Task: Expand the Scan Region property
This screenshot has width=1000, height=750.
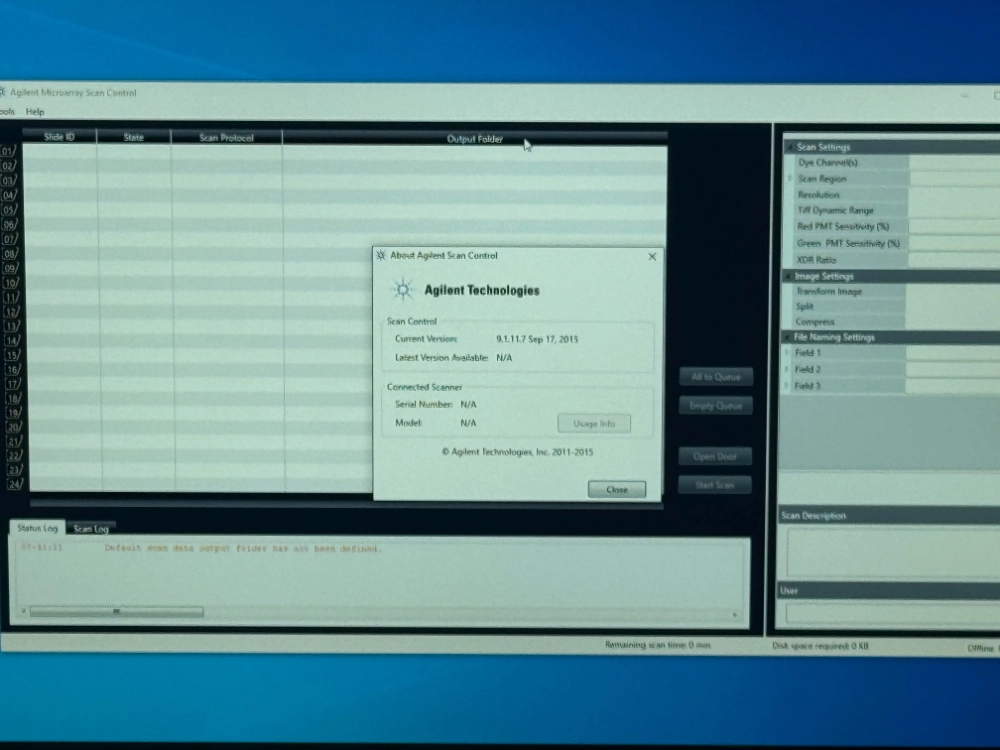Action: tap(790, 179)
